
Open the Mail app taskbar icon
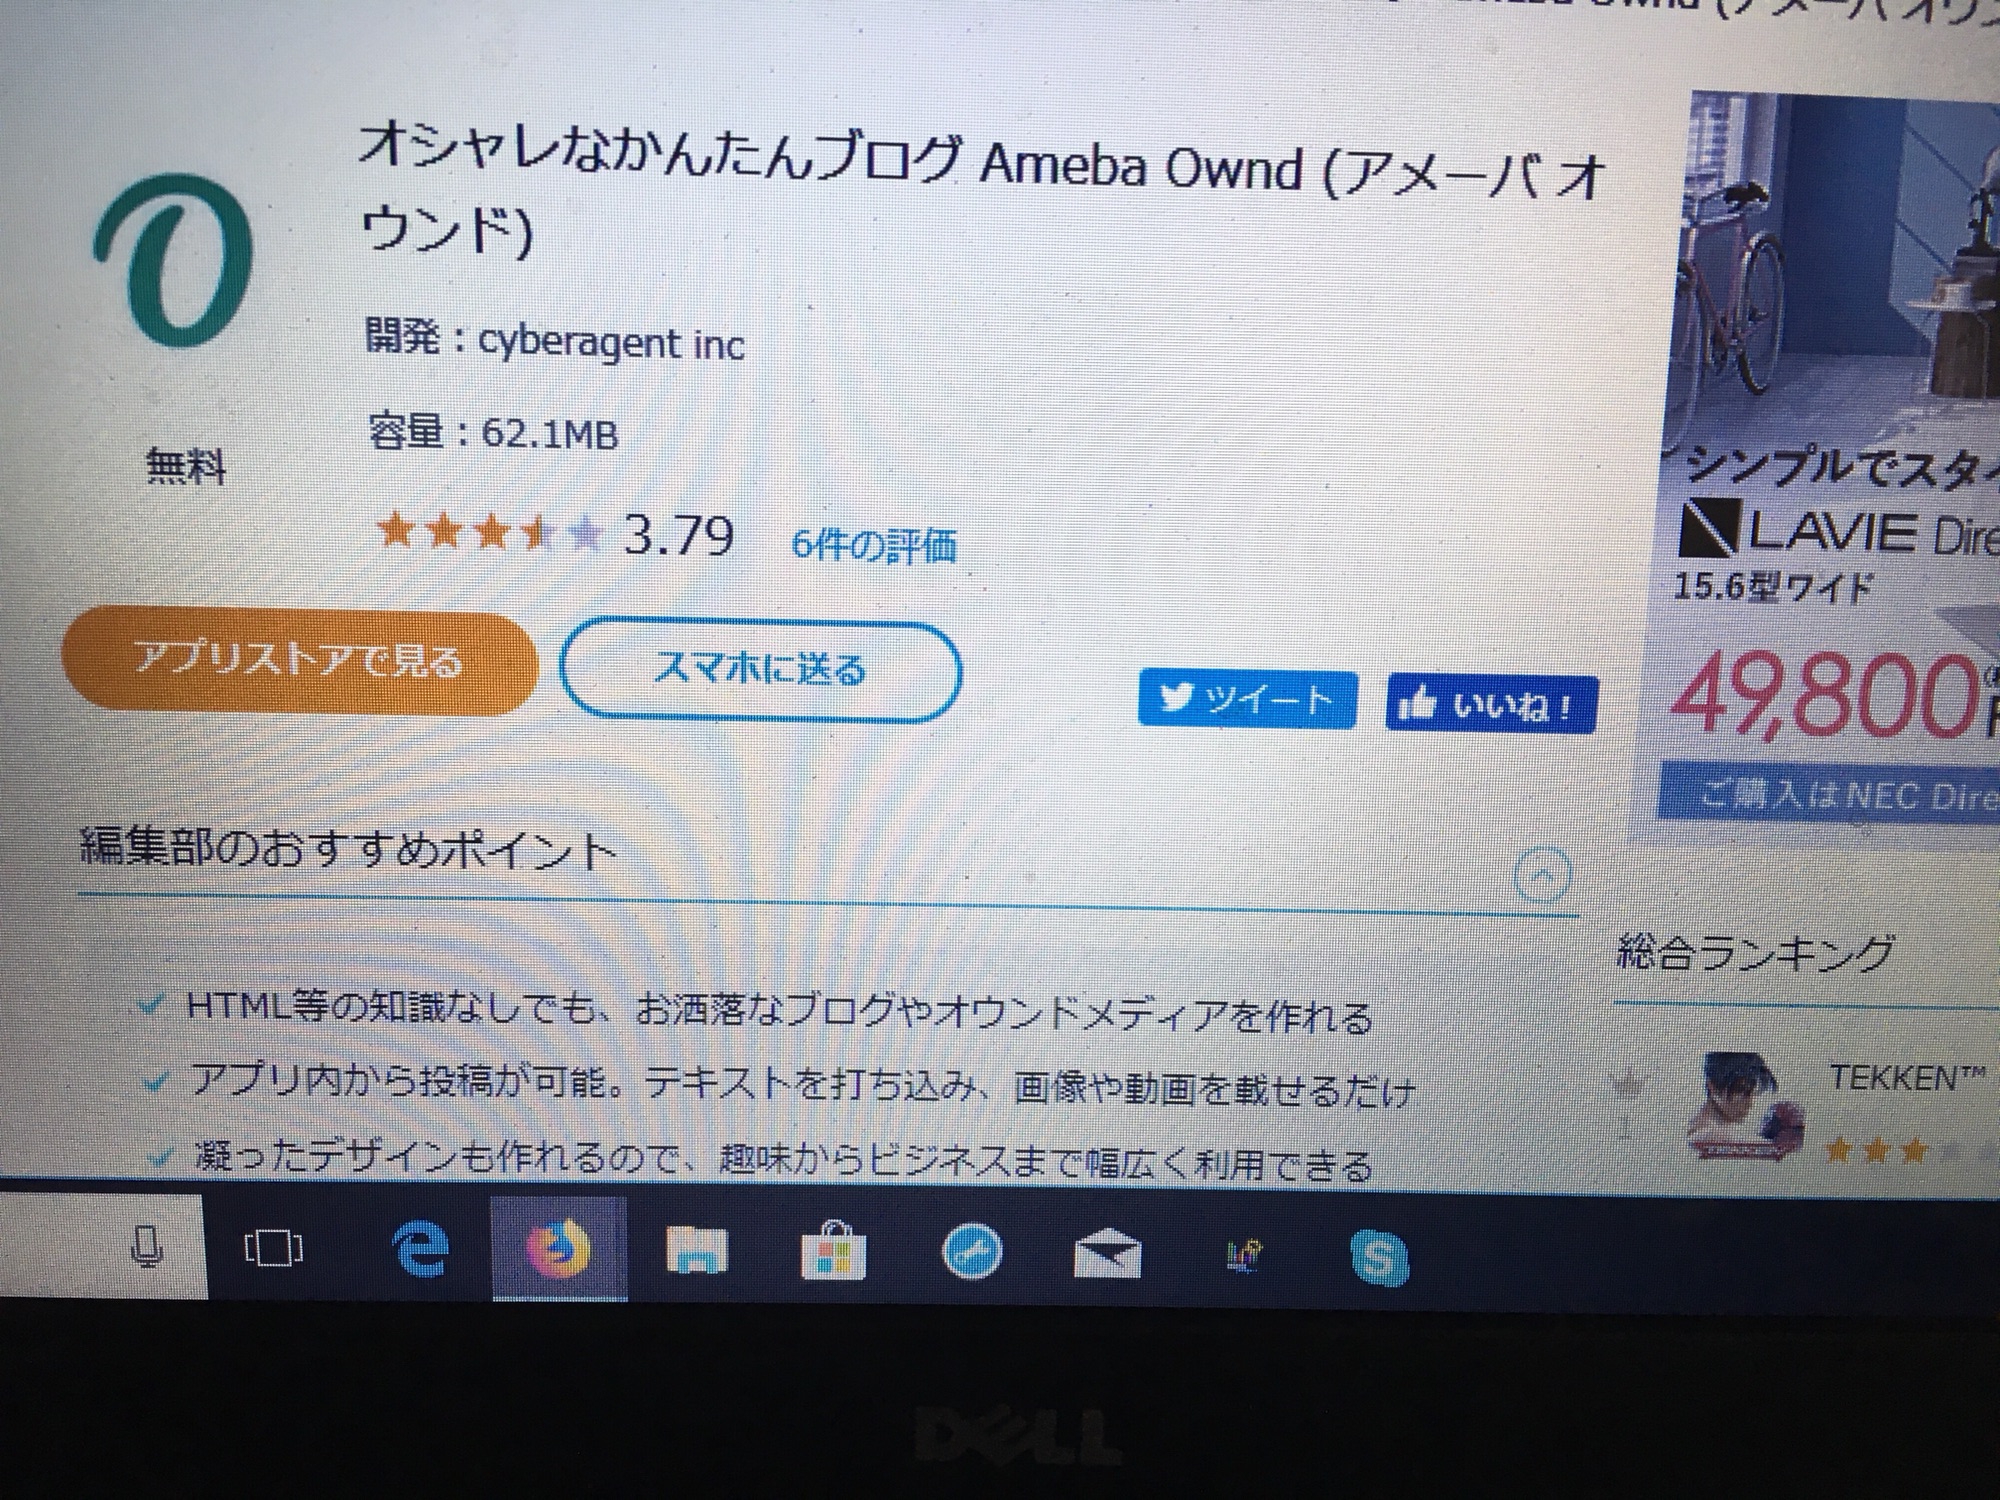click(1107, 1253)
